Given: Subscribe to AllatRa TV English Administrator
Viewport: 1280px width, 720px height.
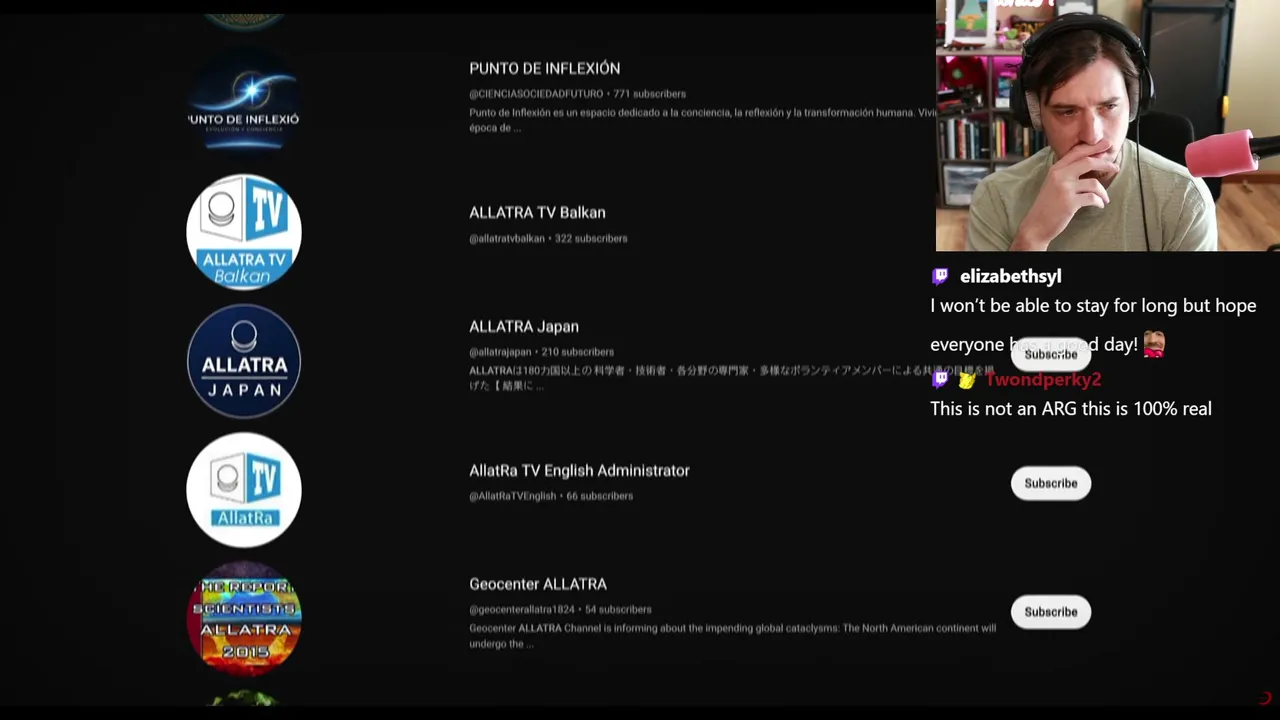Looking at the screenshot, I should point(1051,483).
